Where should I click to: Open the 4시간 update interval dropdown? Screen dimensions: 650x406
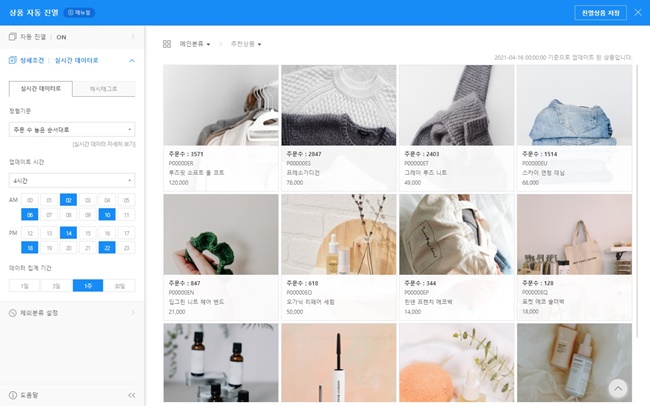point(72,180)
